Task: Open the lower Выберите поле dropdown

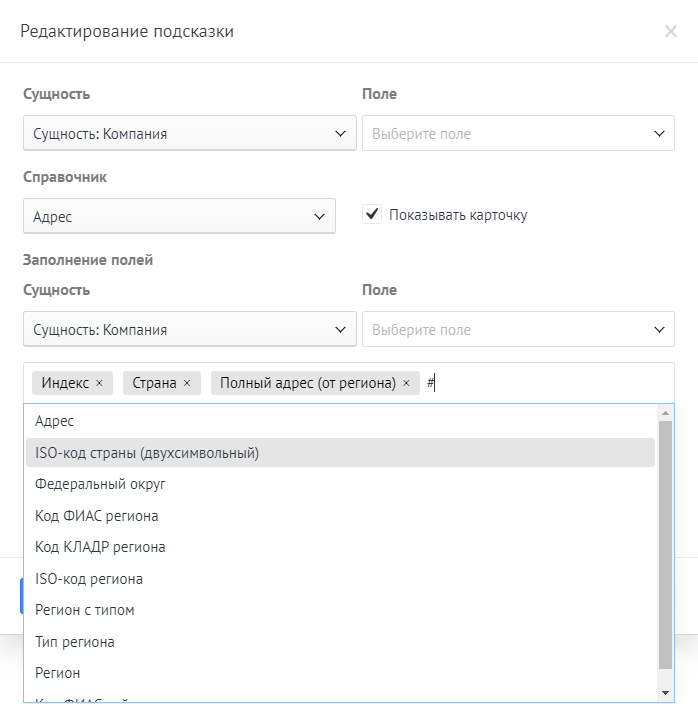Action: [x=517, y=329]
